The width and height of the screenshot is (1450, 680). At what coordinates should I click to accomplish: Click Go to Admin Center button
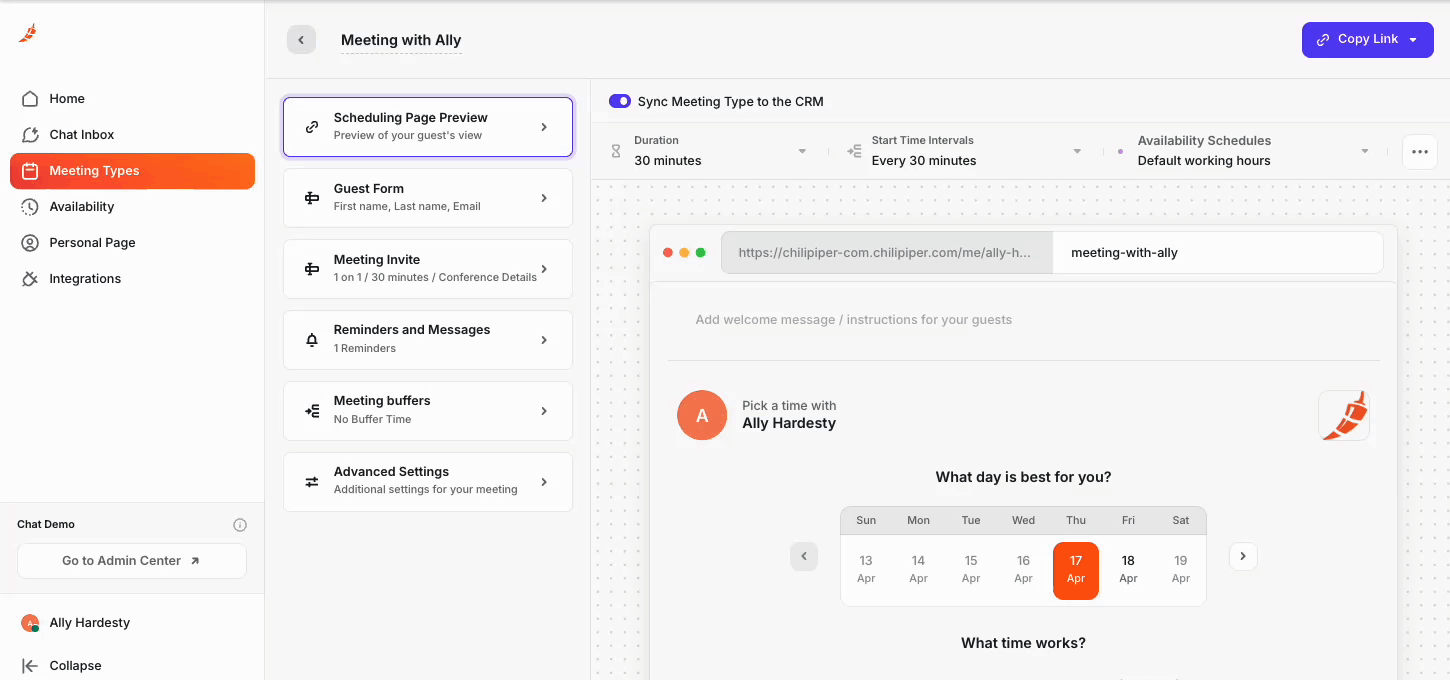pyautogui.click(x=132, y=561)
